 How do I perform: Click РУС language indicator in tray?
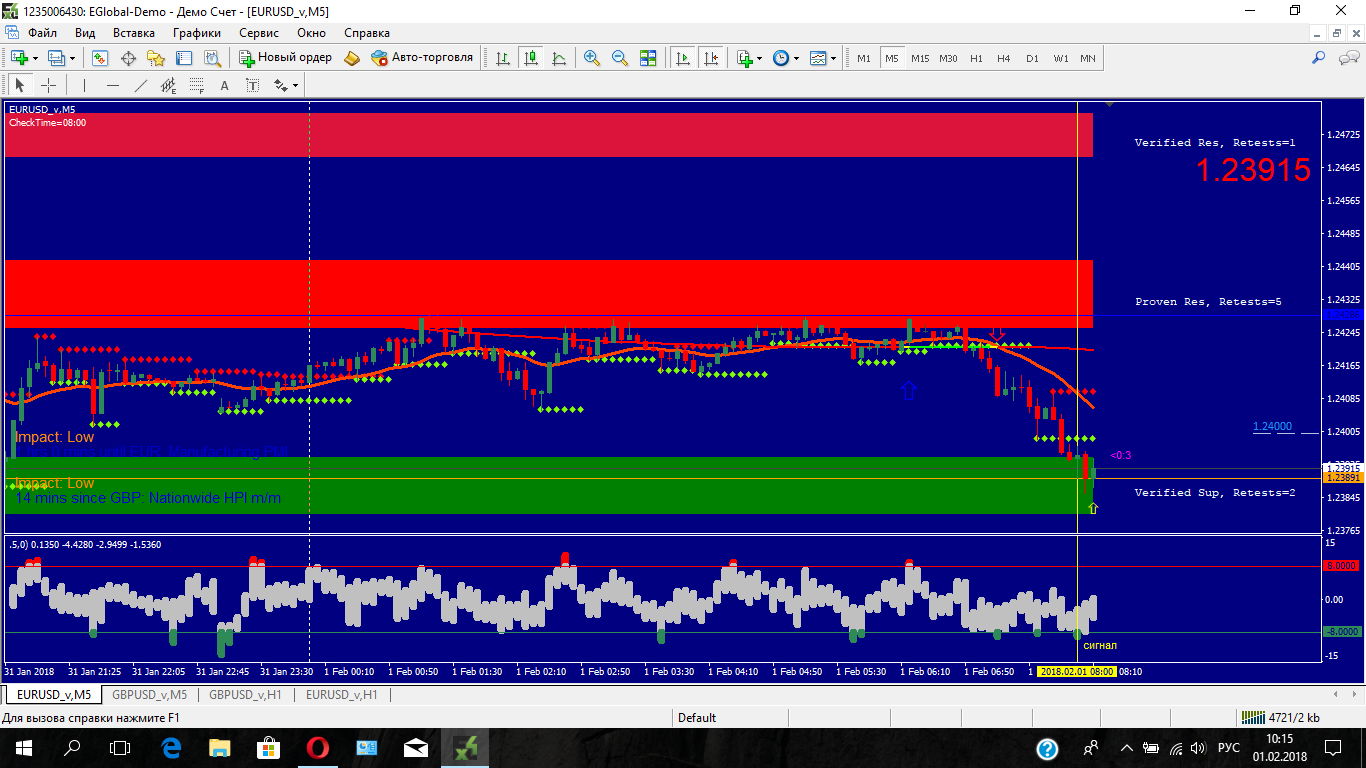(1229, 747)
